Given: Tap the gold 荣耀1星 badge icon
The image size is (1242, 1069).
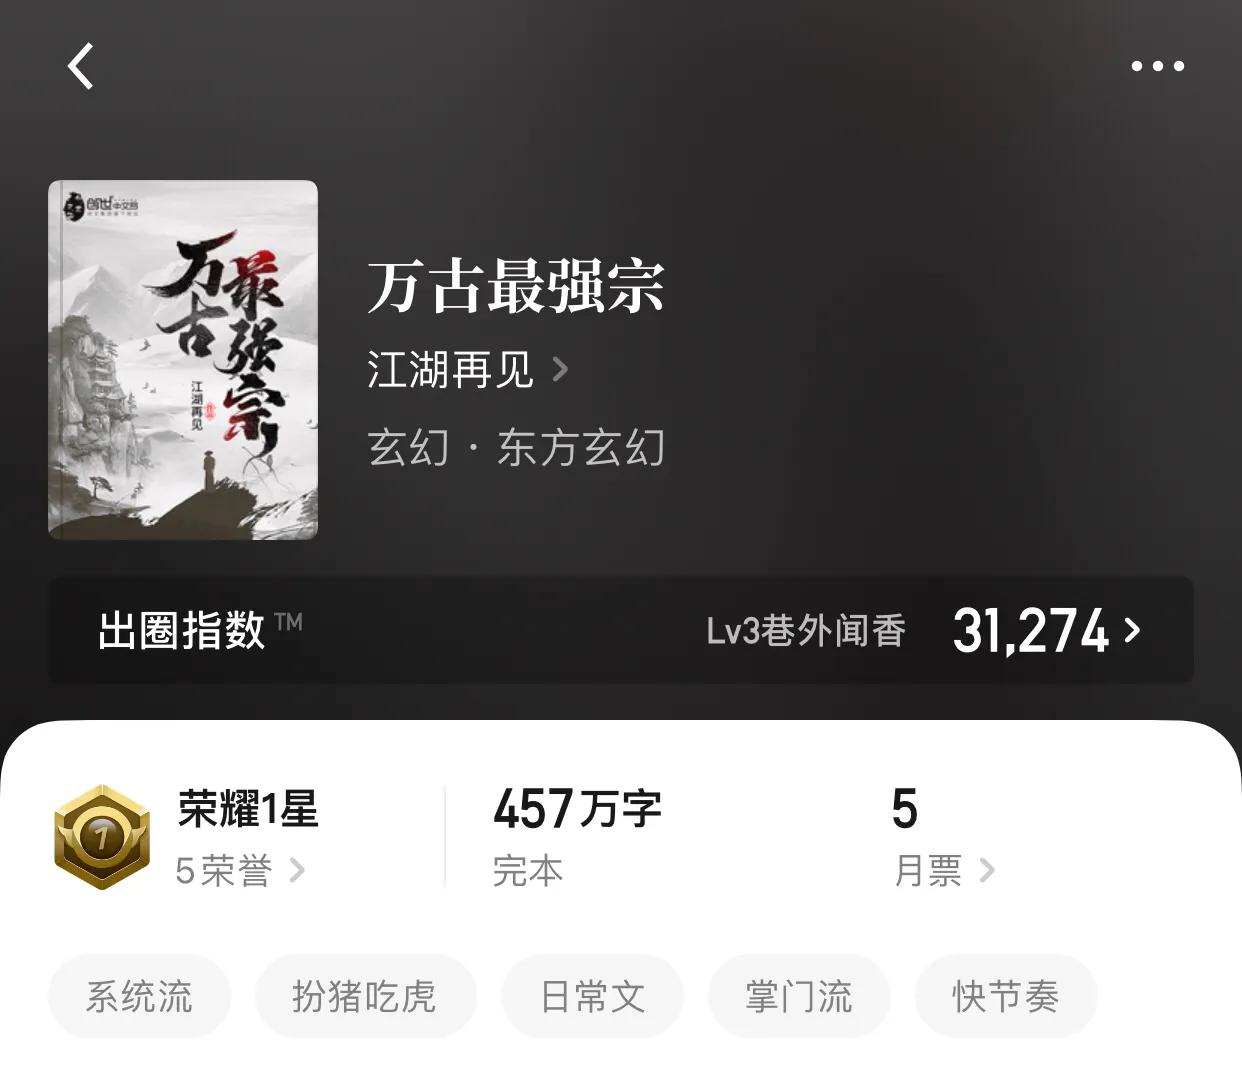Looking at the screenshot, I should click(102, 837).
